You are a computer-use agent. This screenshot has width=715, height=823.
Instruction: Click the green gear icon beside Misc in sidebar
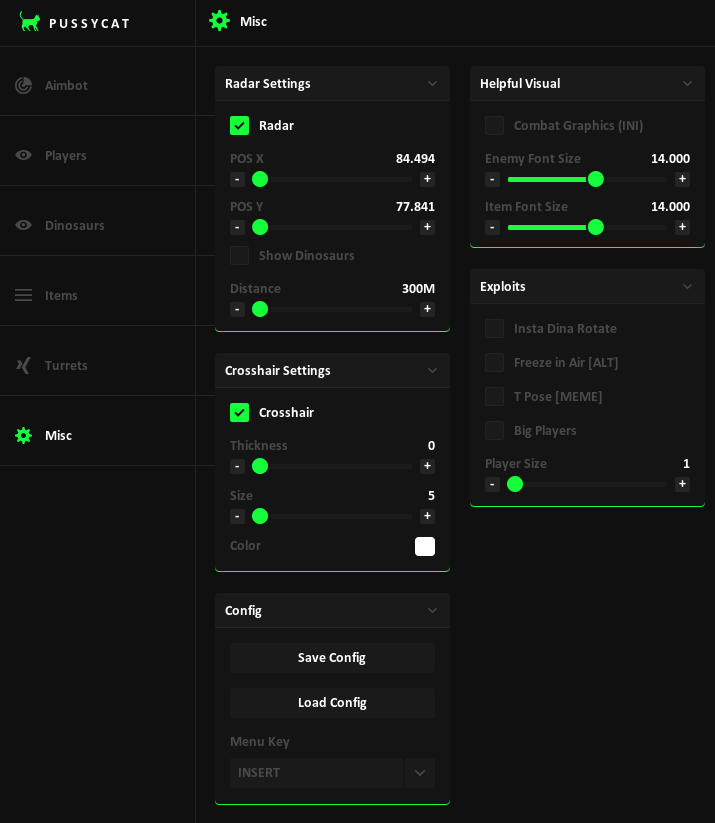(x=23, y=435)
